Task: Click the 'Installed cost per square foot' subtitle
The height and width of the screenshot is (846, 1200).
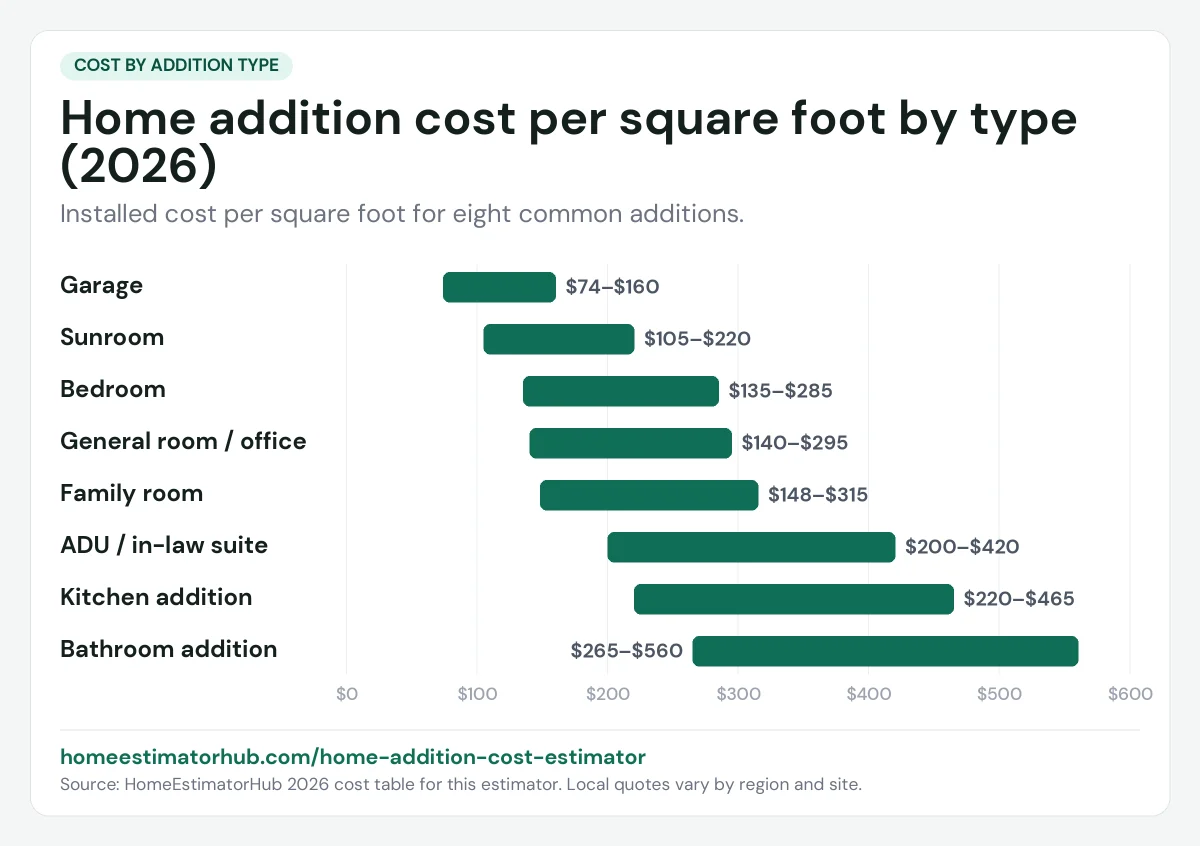Action: click(x=402, y=214)
